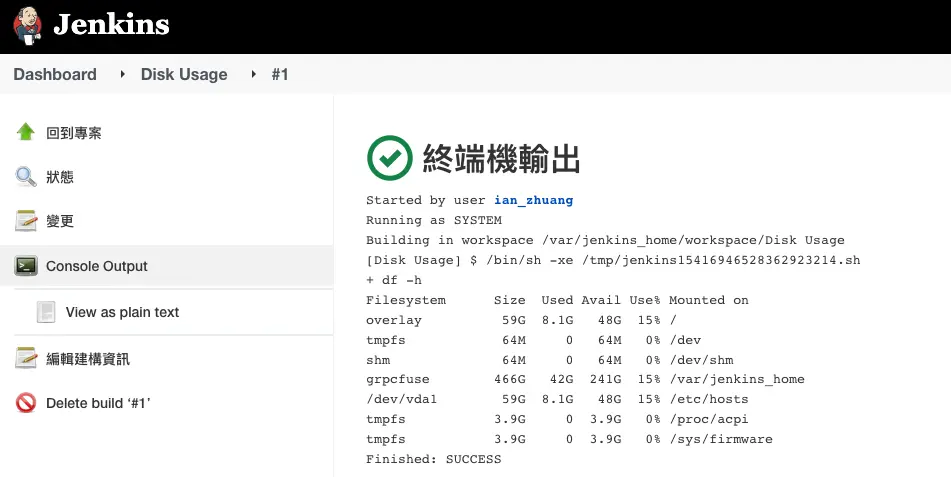
Task: Click the /proc/acpi mount path
Action: click(x=708, y=419)
